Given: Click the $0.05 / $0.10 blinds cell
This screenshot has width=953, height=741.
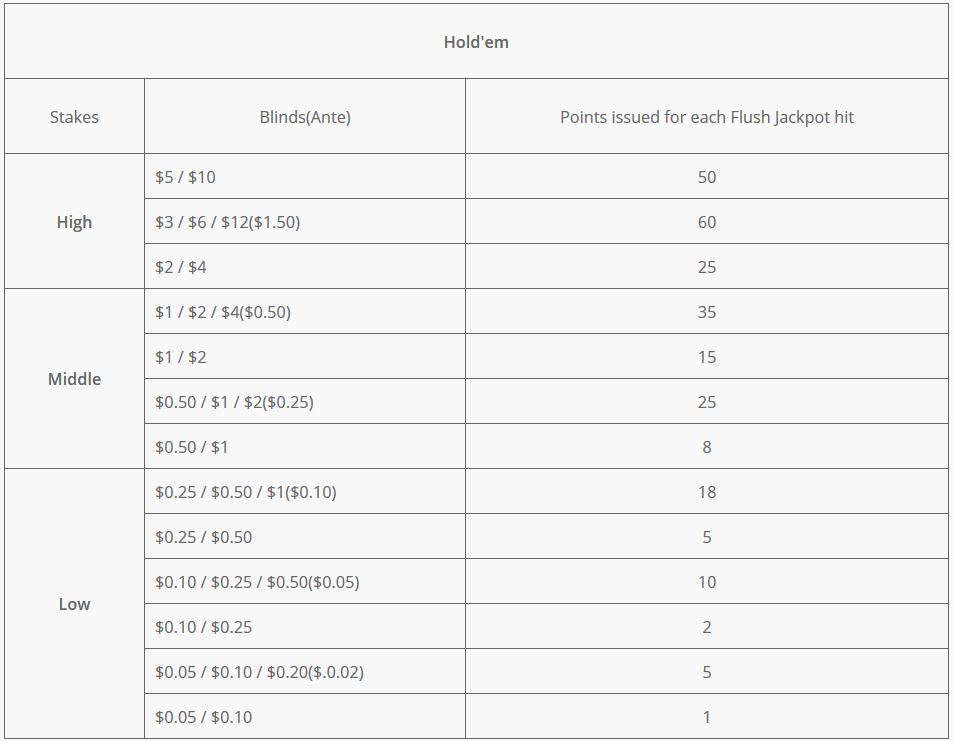Looking at the screenshot, I should pos(304,716).
